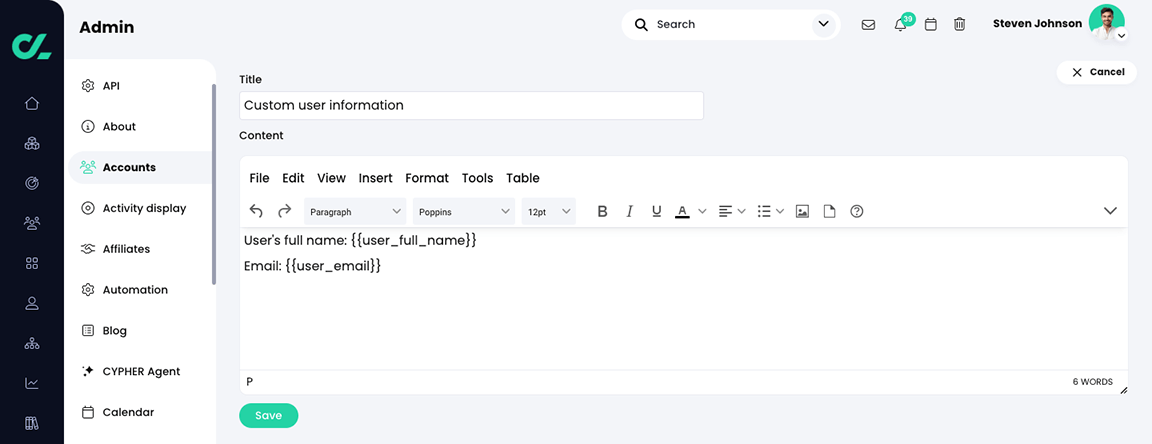Click the bullet list icon
The width and height of the screenshot is (1152, 444).
point(764,212)
